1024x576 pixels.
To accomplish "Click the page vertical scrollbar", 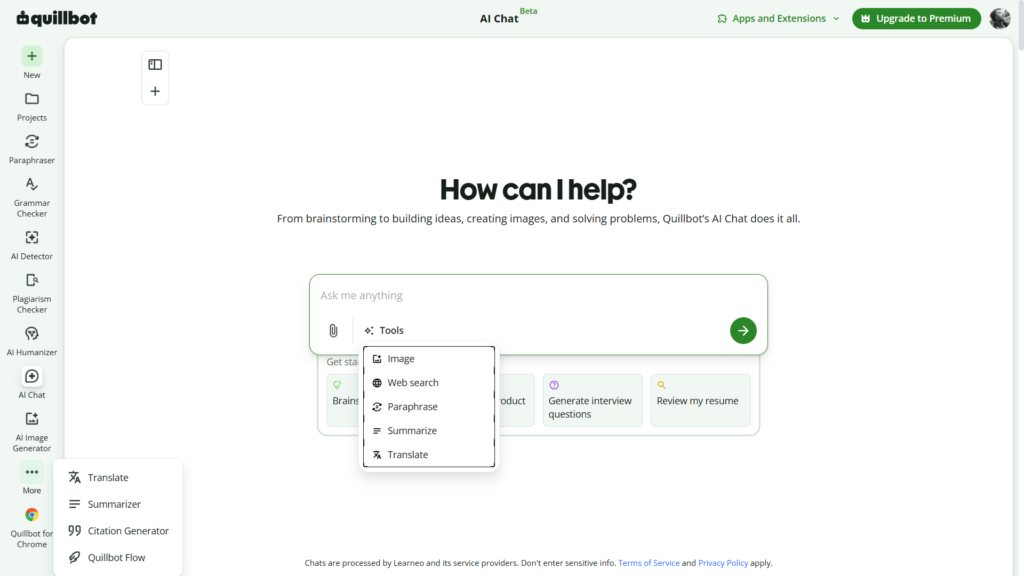I will point(1019,25).
